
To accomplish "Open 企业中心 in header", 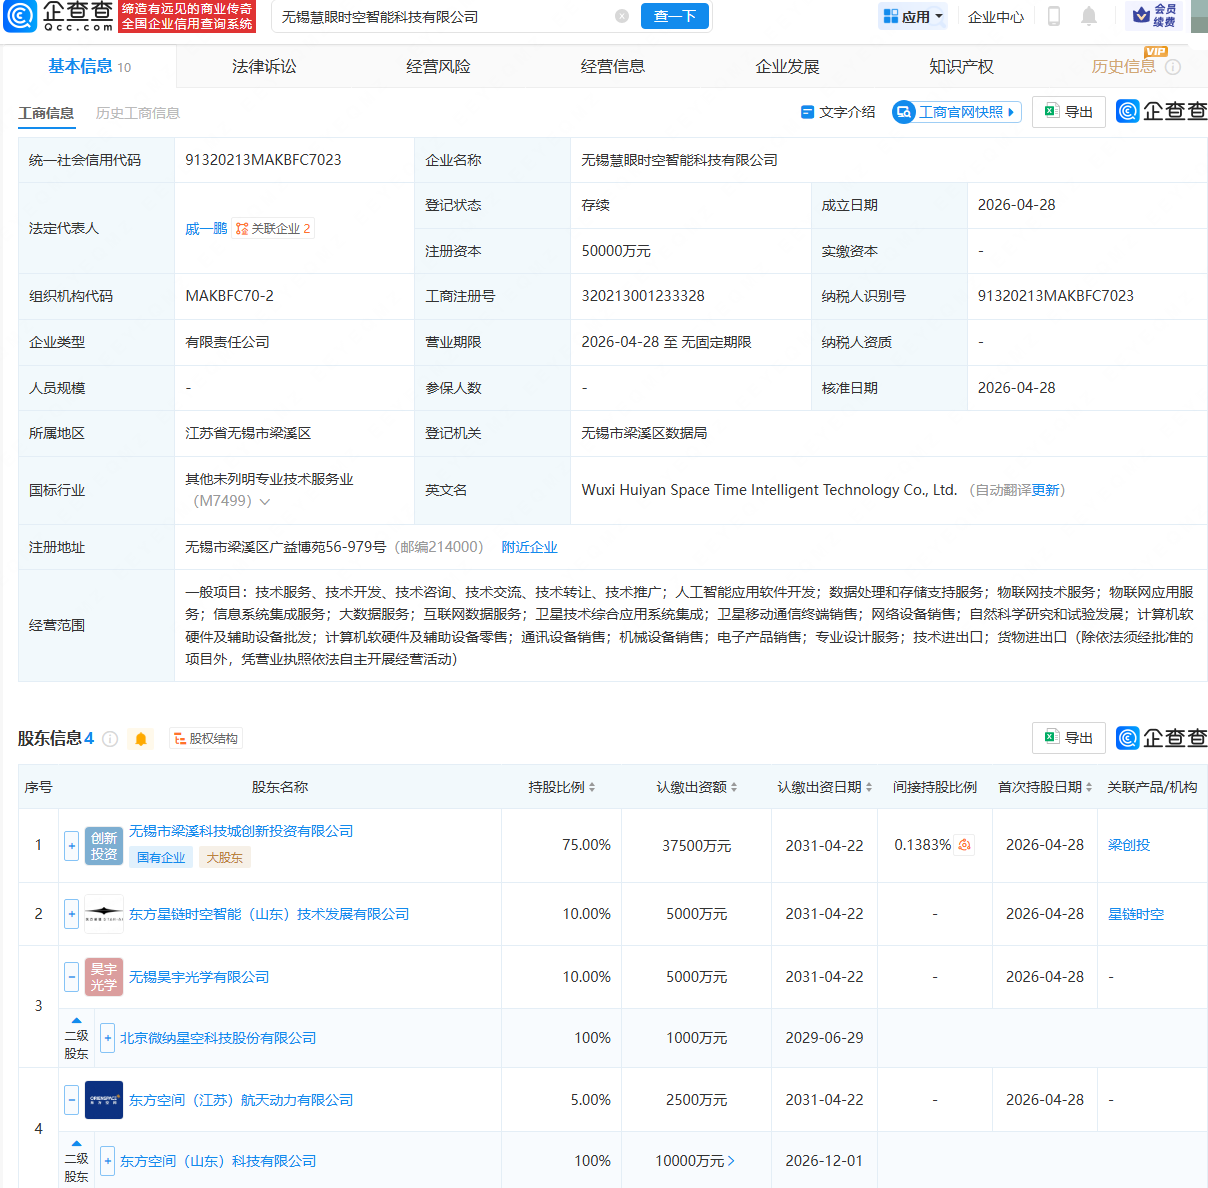I will [996, 16].
